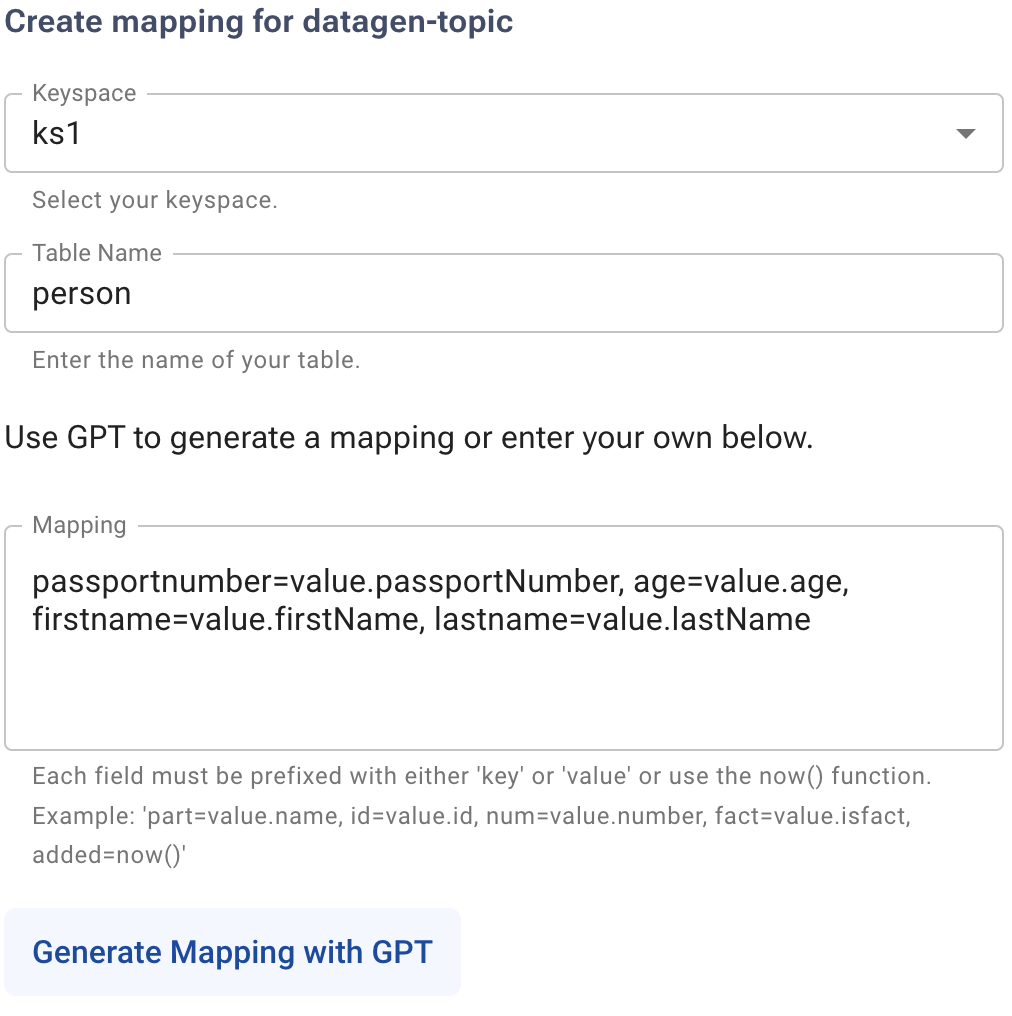Click inside the Table Name field

coord(400,293)
